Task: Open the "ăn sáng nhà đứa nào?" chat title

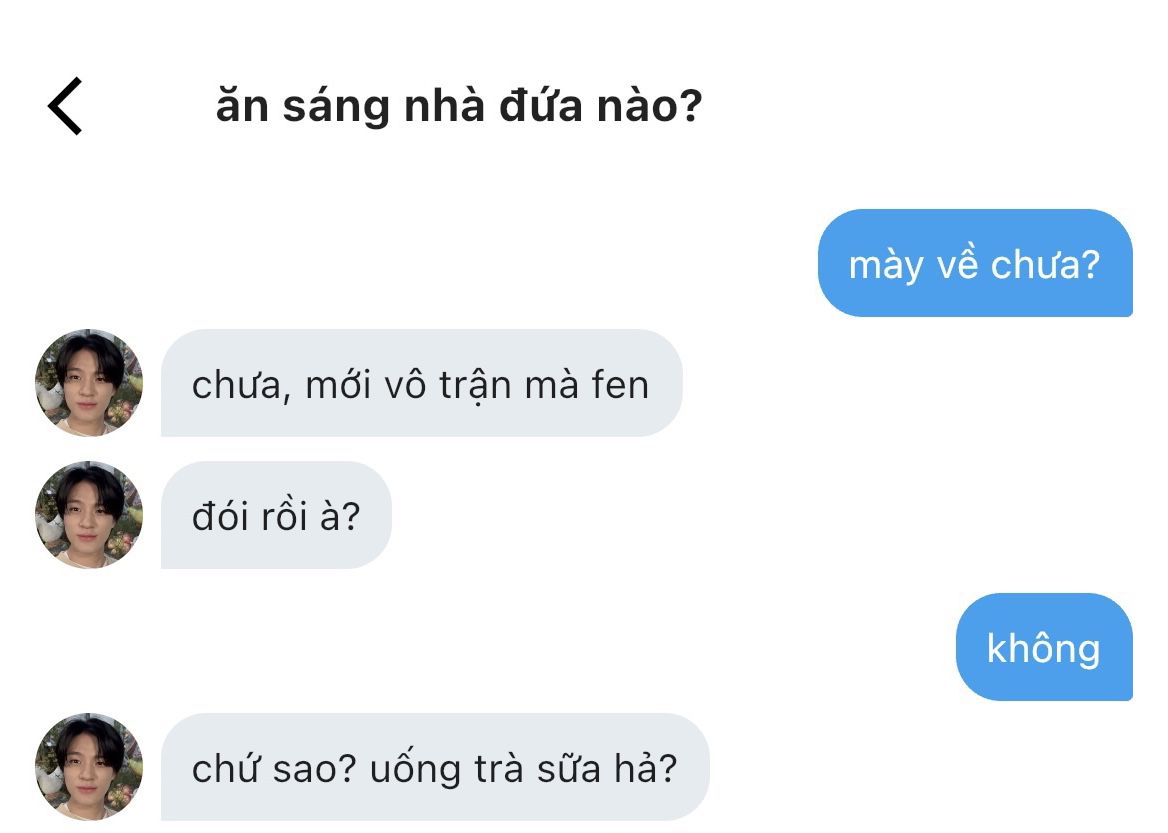Action: click(x=458, y=106)
